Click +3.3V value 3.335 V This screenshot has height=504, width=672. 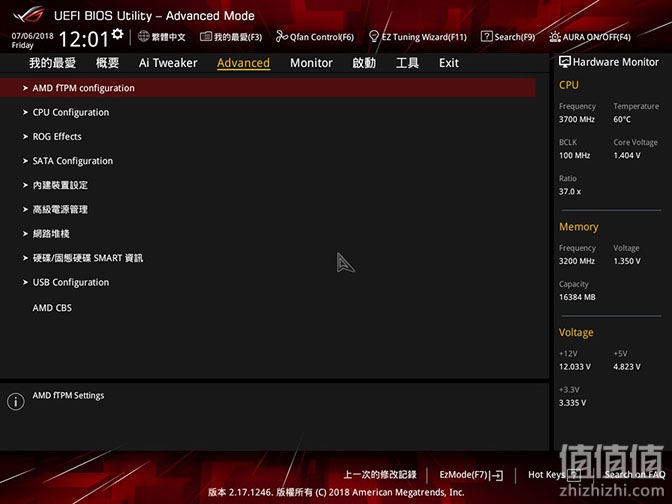click(572, 403)
